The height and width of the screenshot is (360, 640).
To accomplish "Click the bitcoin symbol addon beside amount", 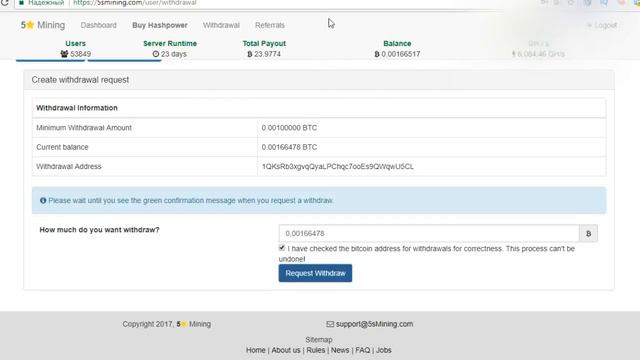I will tap(588, 233).
